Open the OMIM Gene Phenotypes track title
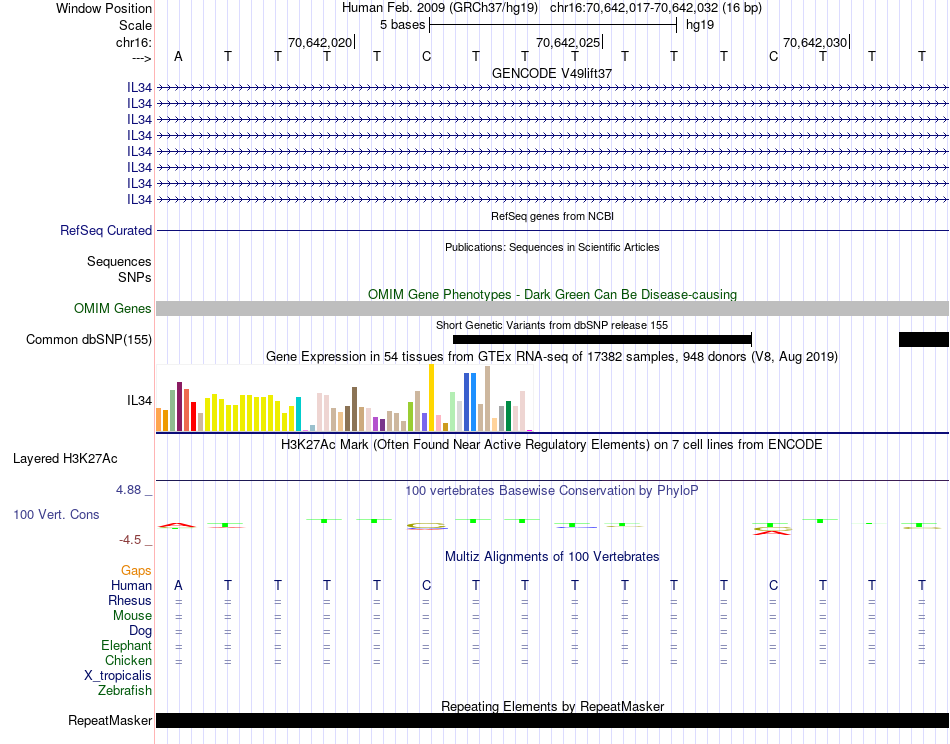This screenshot has width=950, height=744. click(x=552, y=294)
